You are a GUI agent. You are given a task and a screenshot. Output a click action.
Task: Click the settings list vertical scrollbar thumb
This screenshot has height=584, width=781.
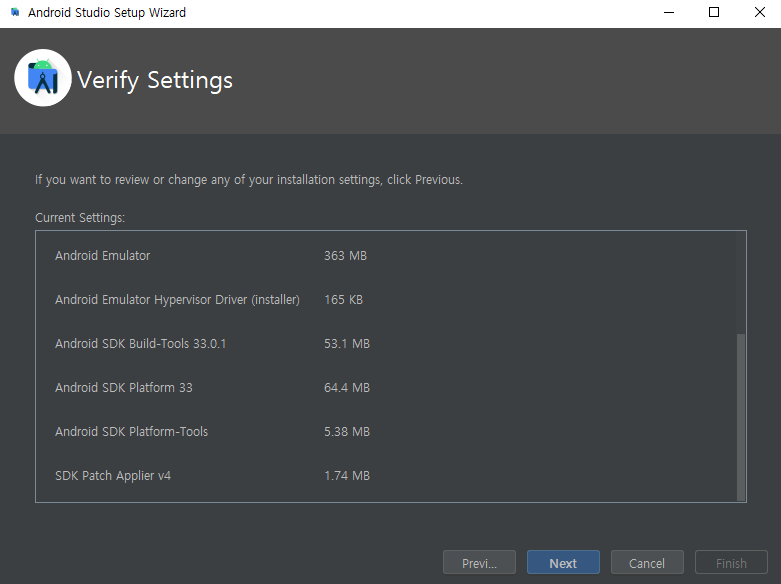[x=741, y=417]
